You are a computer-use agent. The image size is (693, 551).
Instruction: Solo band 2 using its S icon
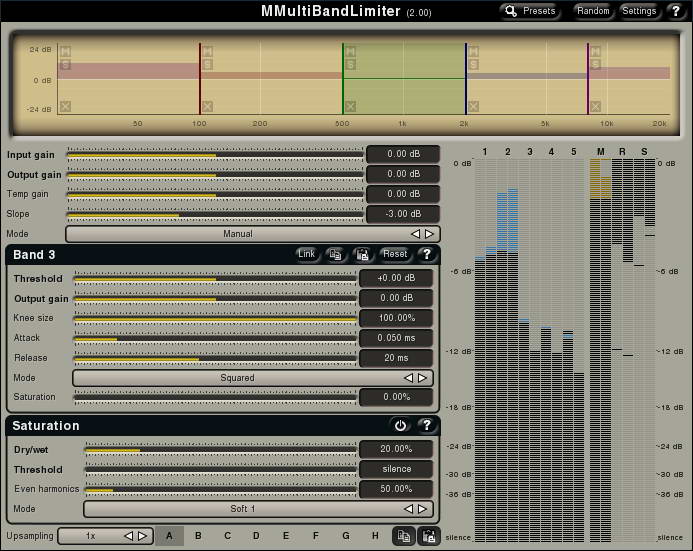click(207, 65)
